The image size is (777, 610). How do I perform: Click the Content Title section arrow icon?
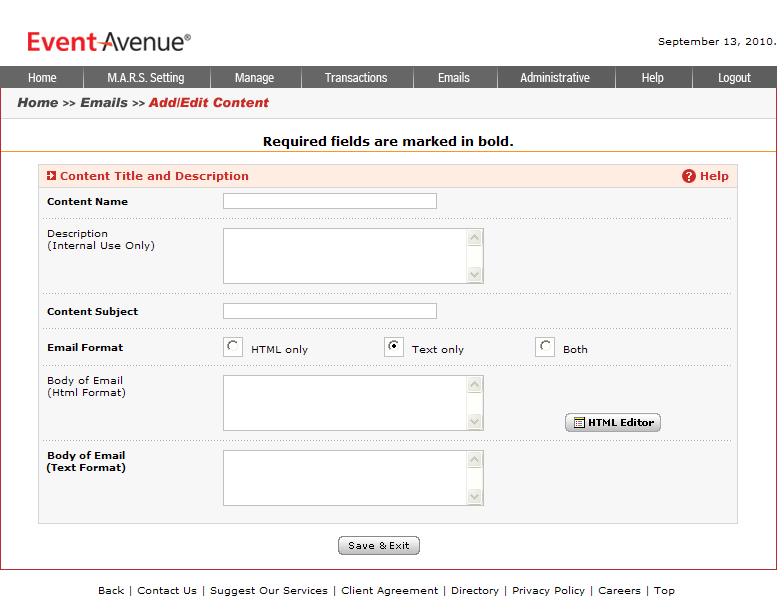click(51, 176)
